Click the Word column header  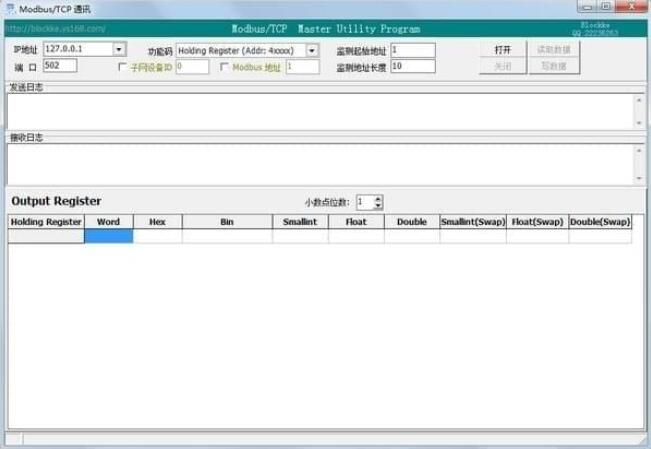tap(108, 222)
